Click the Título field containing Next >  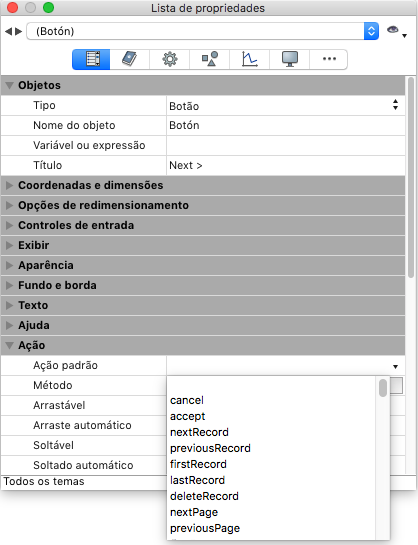(286, 165)
